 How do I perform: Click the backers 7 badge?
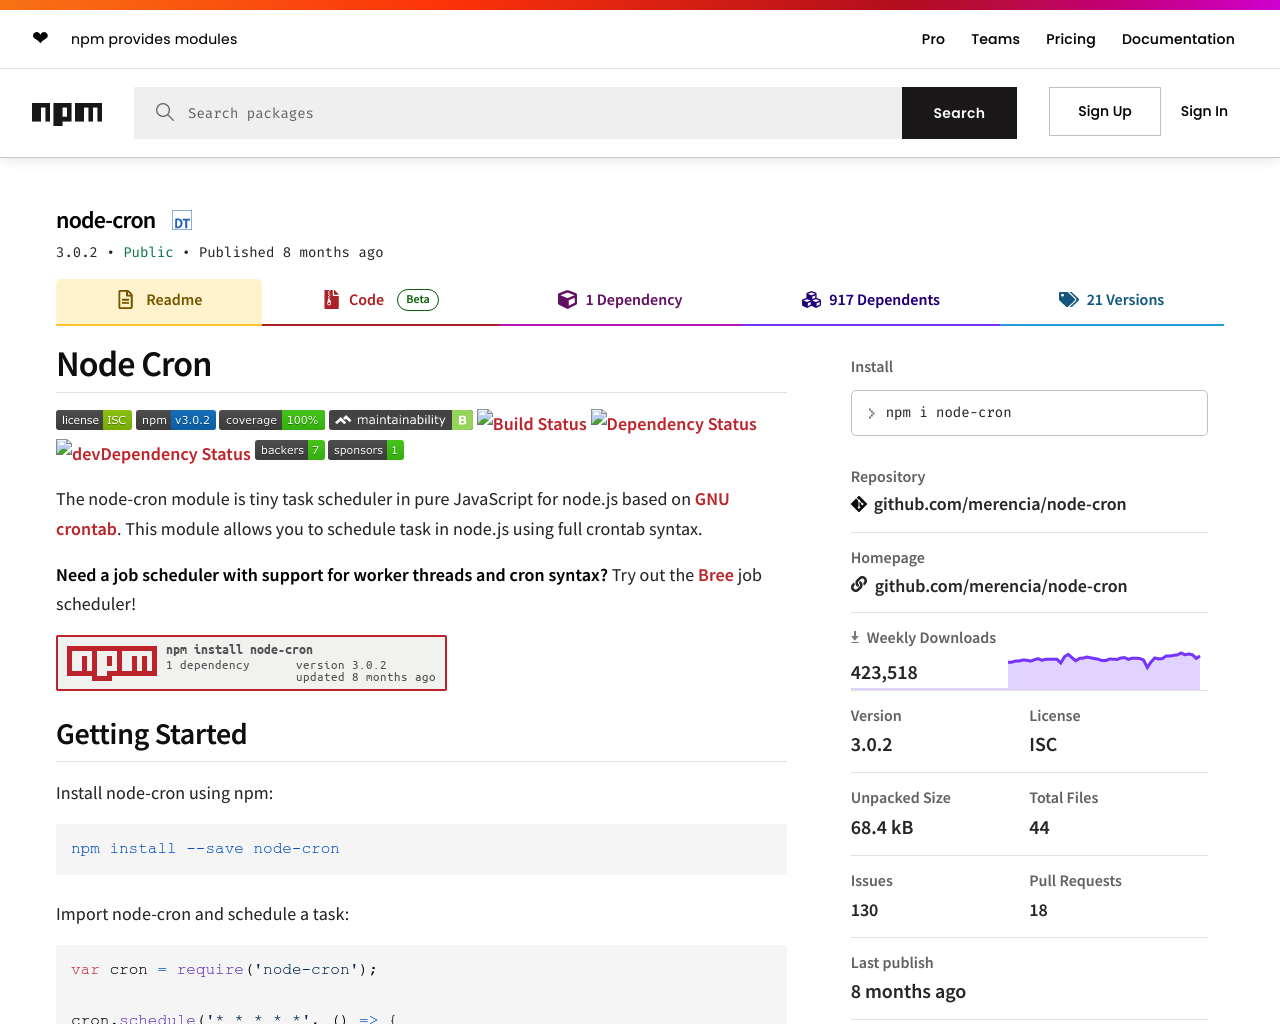pyautogui.click(x=290, y=450)
